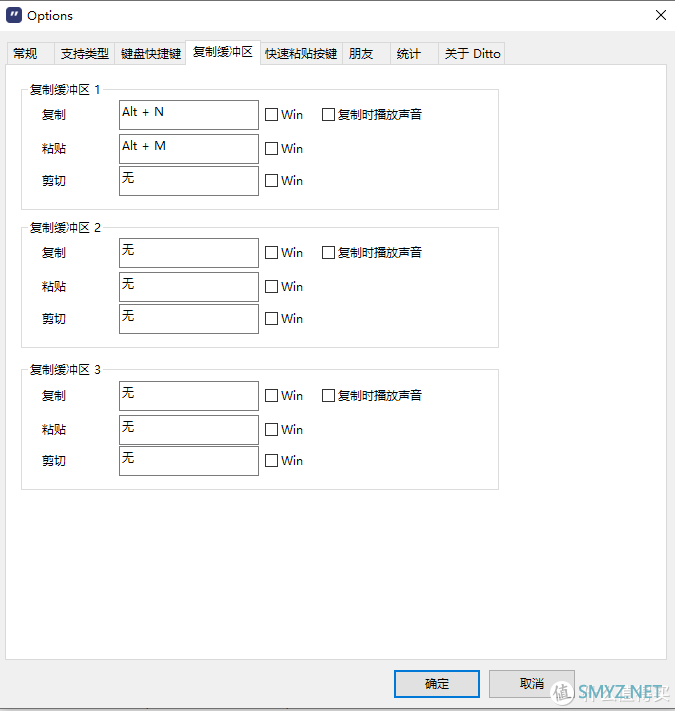Click the 剪切 label in buffer 3
Screen dimensions: 675x711
54,461
